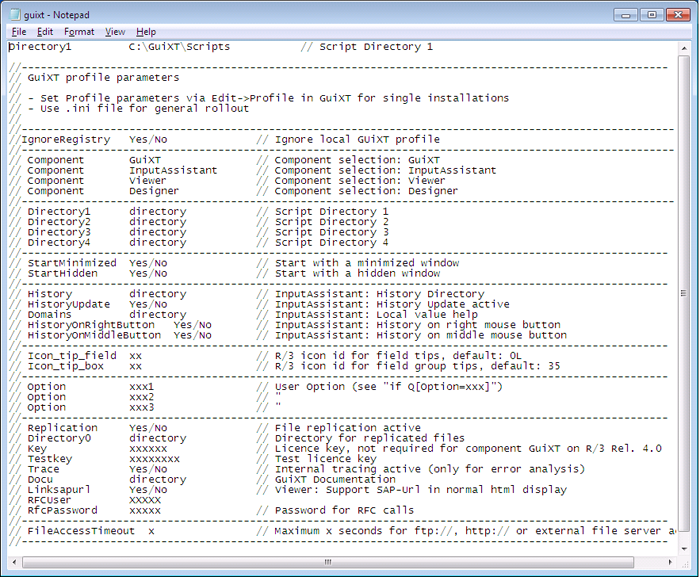700x577 pixels.
Task: Click 'Test licence key' comment
Action: tap(325, 459)
